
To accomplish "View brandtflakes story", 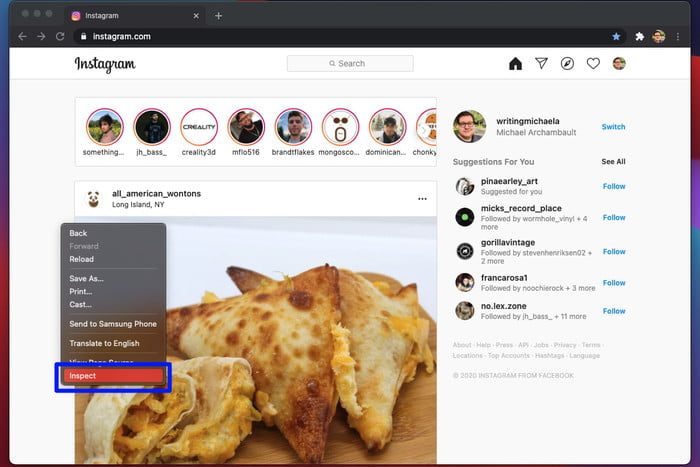I will click(x=293, y=127).
